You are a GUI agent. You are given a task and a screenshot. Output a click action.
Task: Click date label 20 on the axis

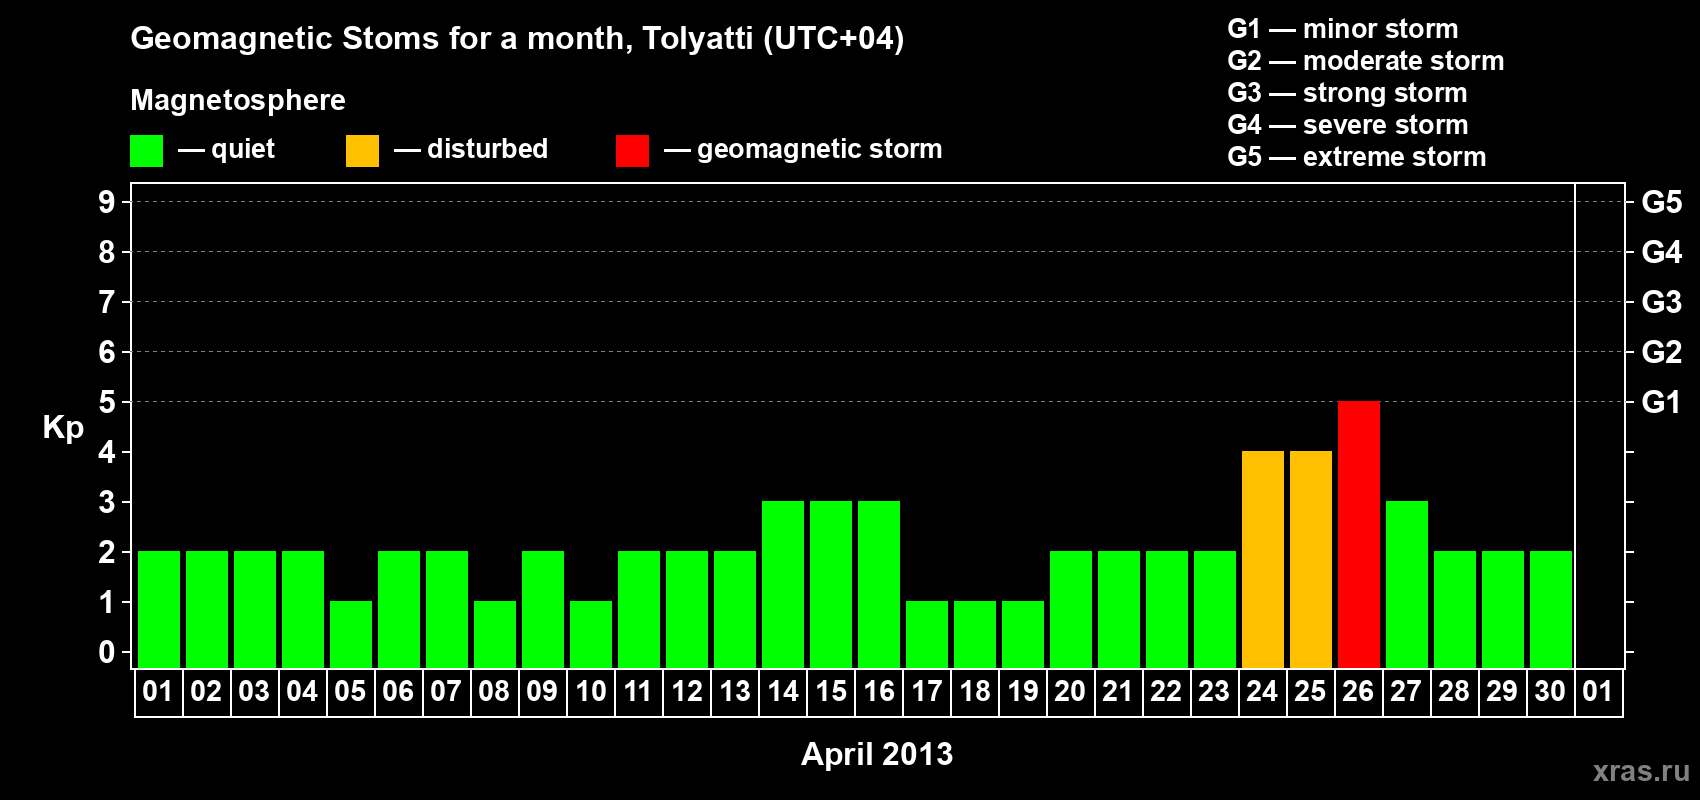pos(1070,691)
